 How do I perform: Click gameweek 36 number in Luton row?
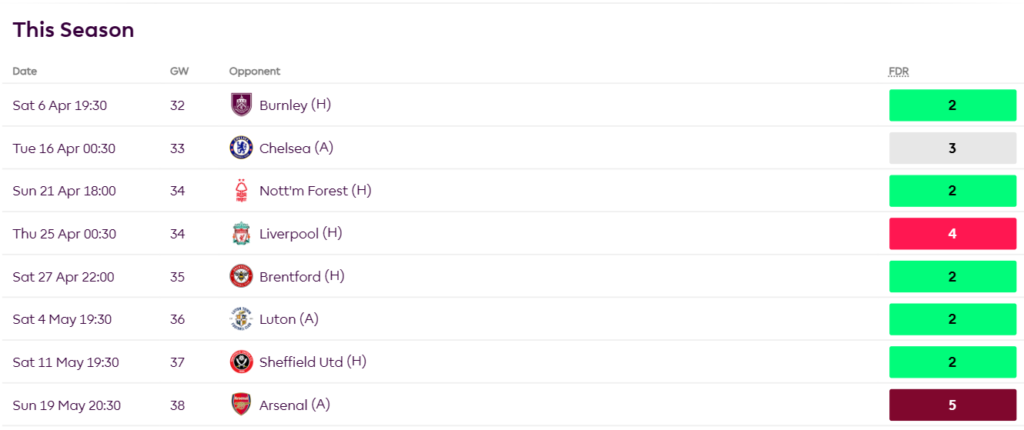coord(178,320)
